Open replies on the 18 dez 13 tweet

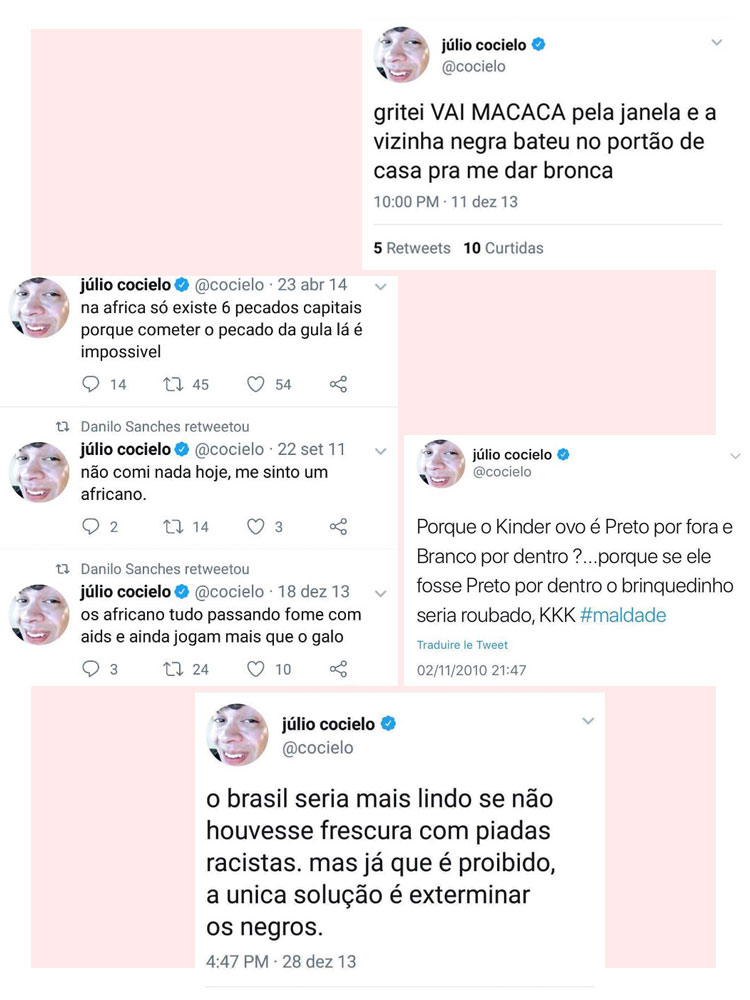[91, 669]
